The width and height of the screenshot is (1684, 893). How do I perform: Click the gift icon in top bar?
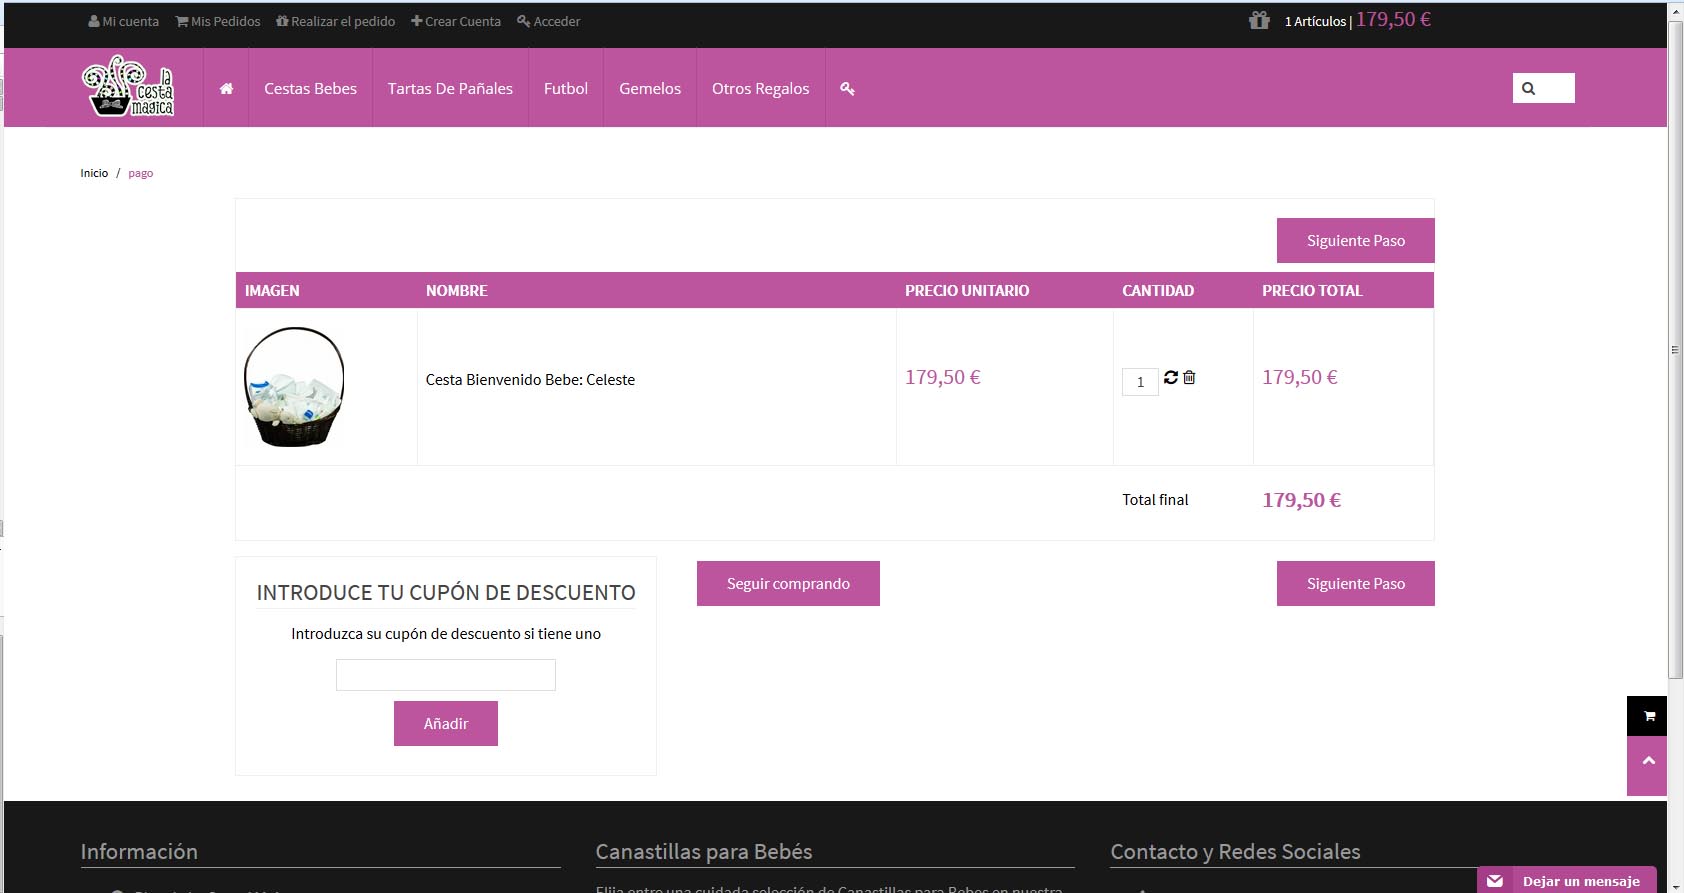pos(1259,20)
